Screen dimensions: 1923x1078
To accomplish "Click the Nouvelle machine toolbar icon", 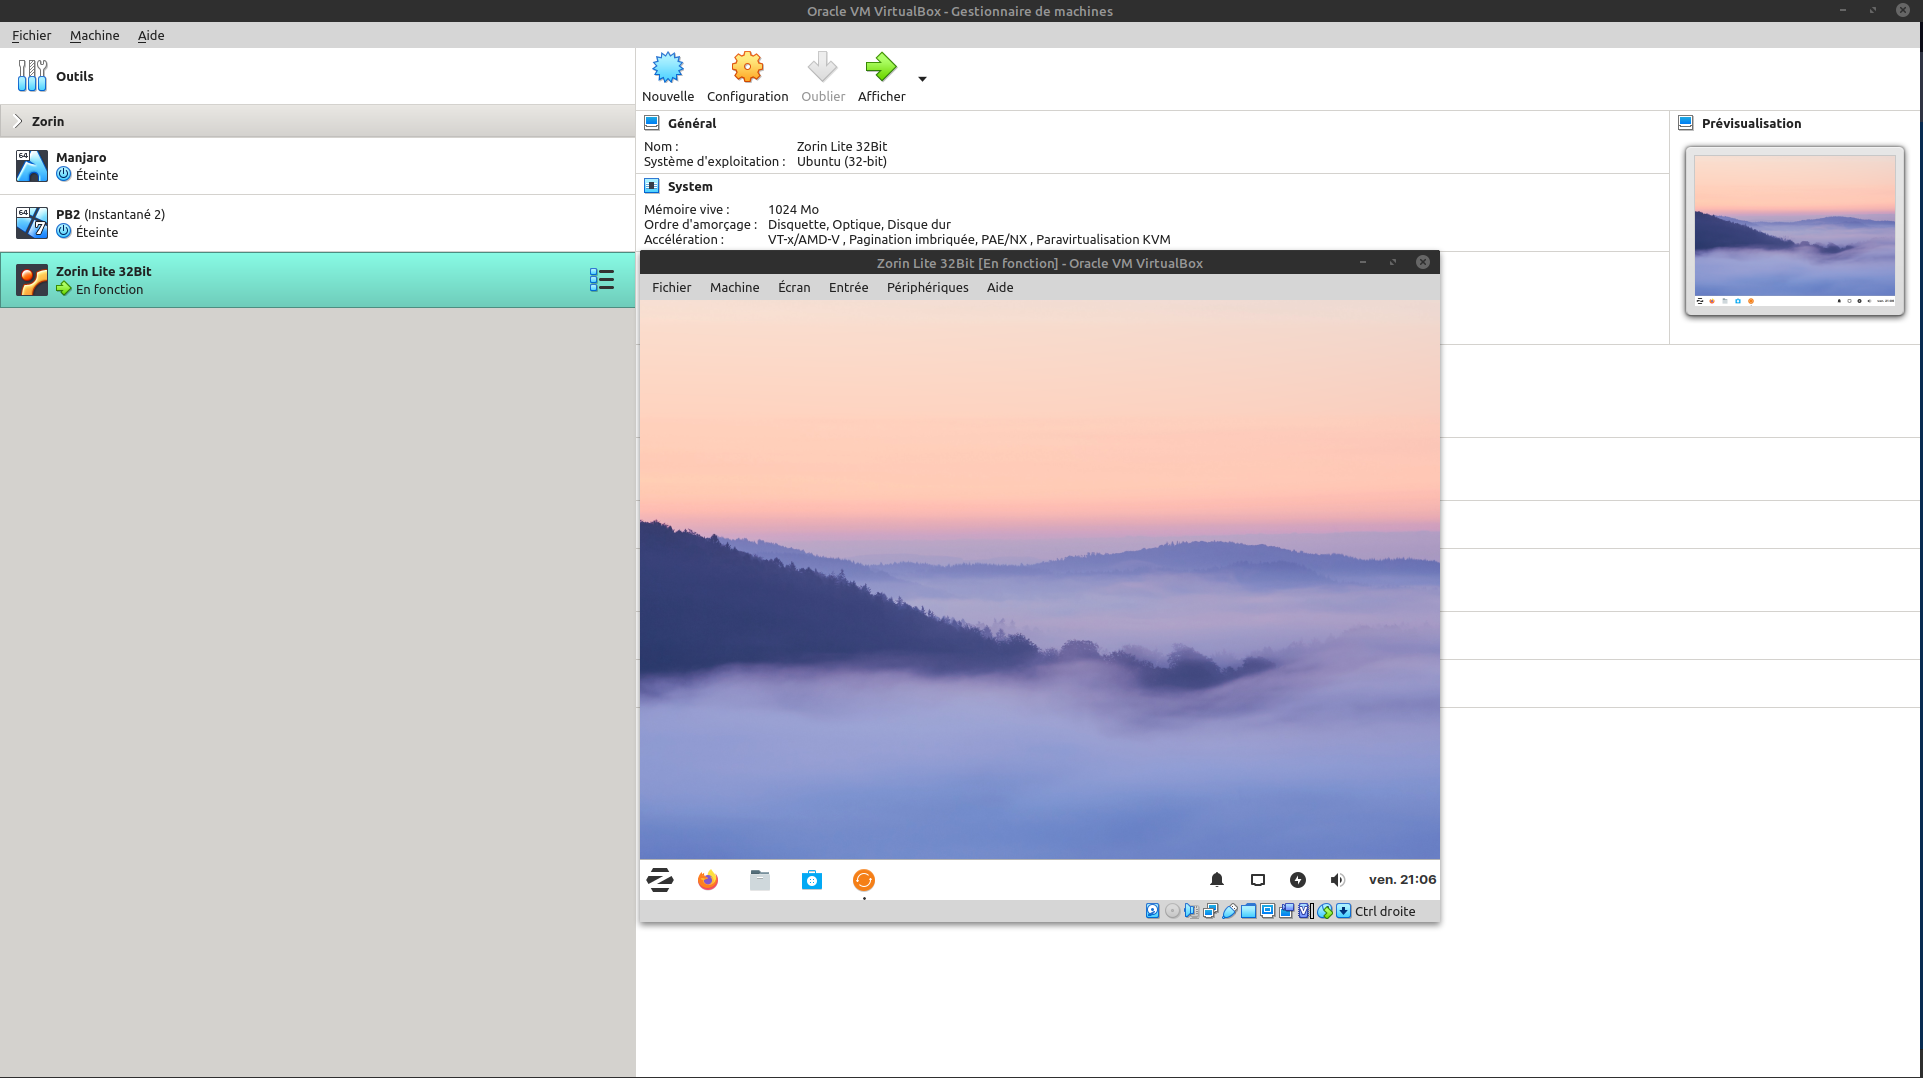I will pyautogui.click(x=667, y=68).
